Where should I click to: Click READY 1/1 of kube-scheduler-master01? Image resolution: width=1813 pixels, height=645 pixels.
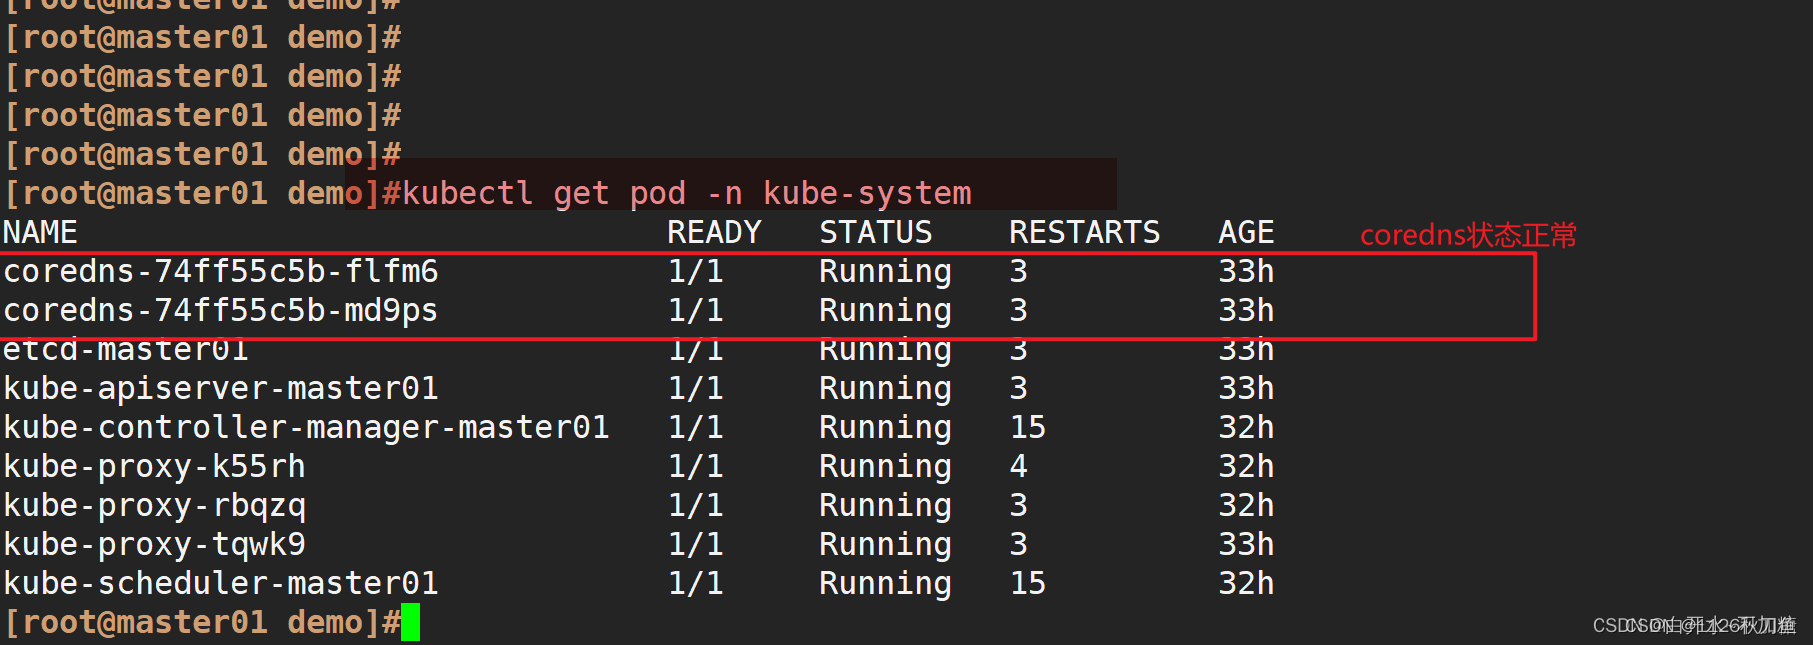pyautogui.click(x=695, y=583)
